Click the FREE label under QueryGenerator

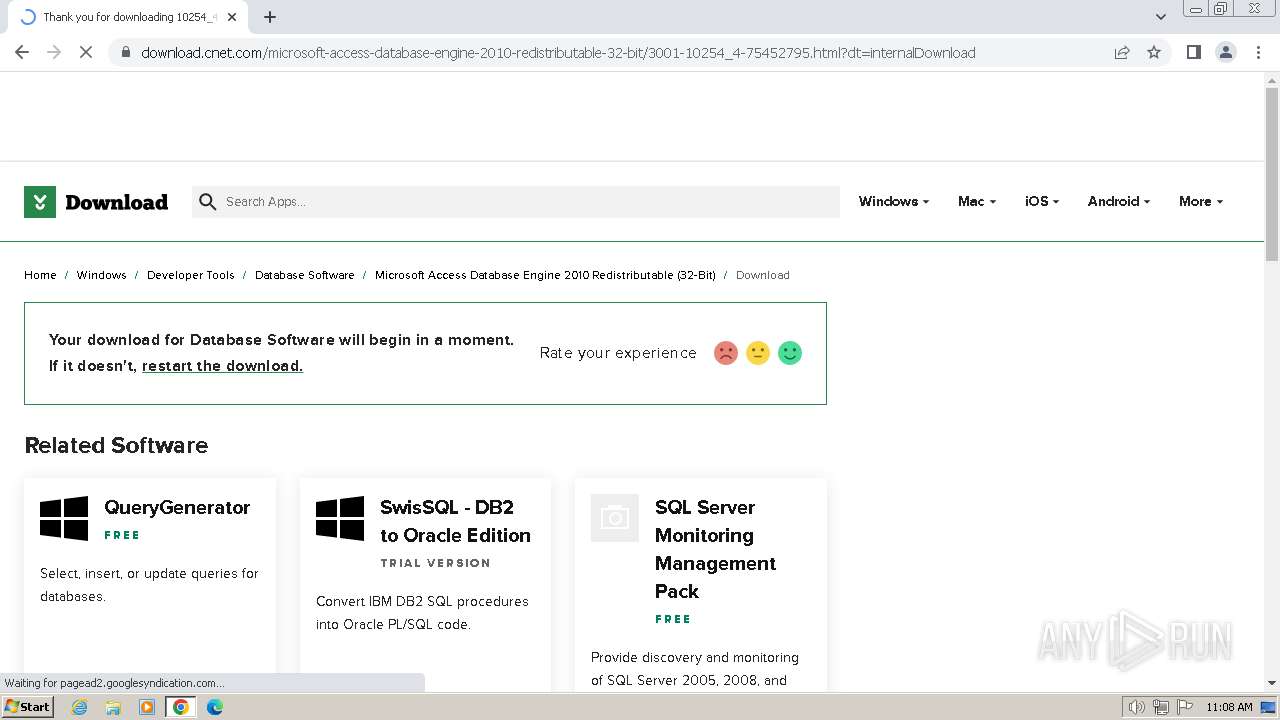point(122,535)
